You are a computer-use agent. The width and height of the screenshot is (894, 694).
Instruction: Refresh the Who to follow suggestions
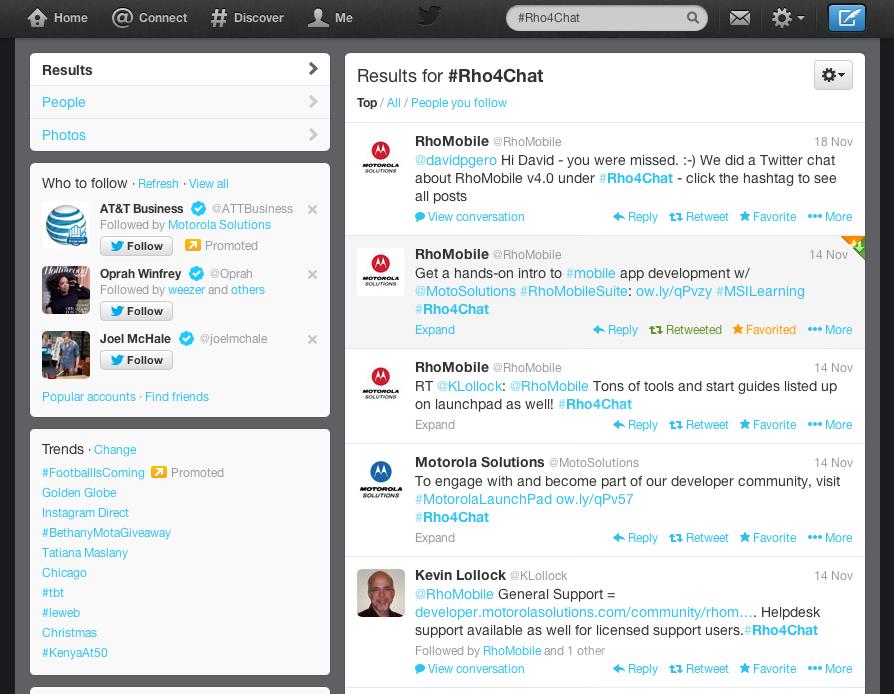click(158, 184)
